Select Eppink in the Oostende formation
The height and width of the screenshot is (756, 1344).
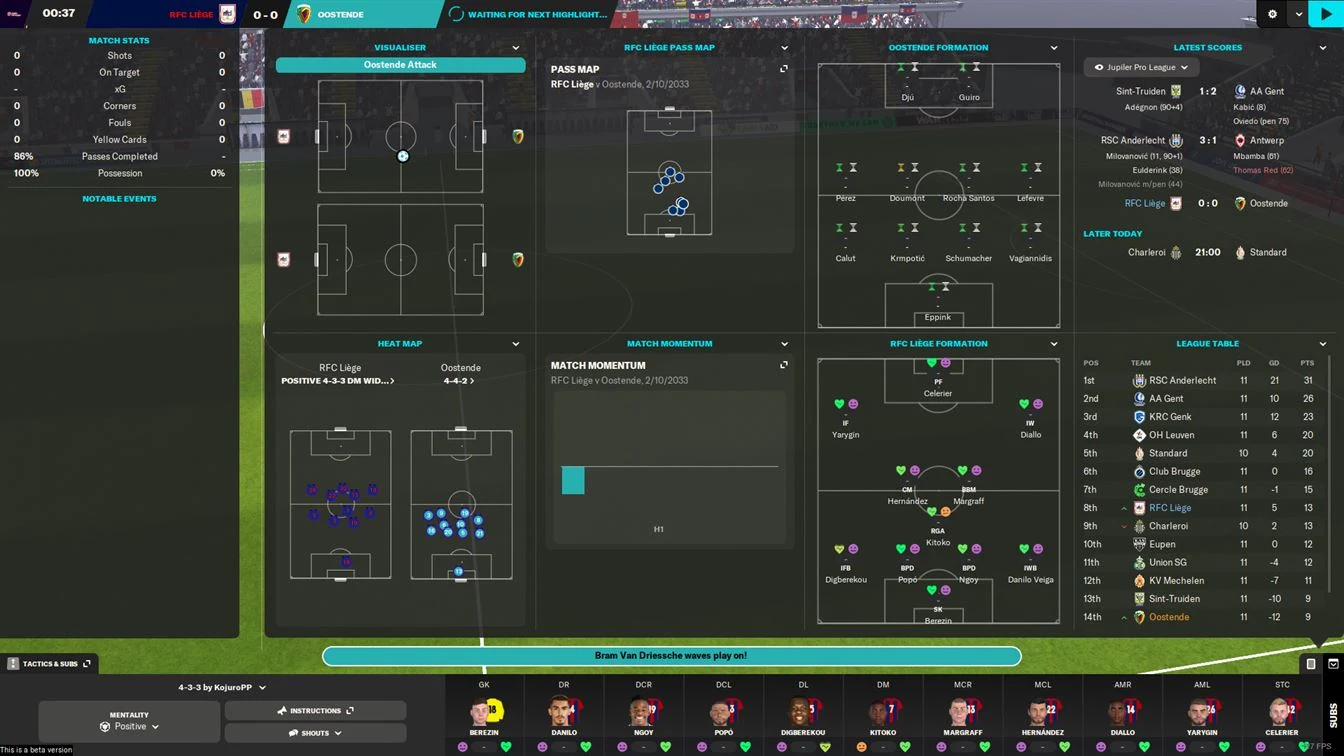click(938, 301)
